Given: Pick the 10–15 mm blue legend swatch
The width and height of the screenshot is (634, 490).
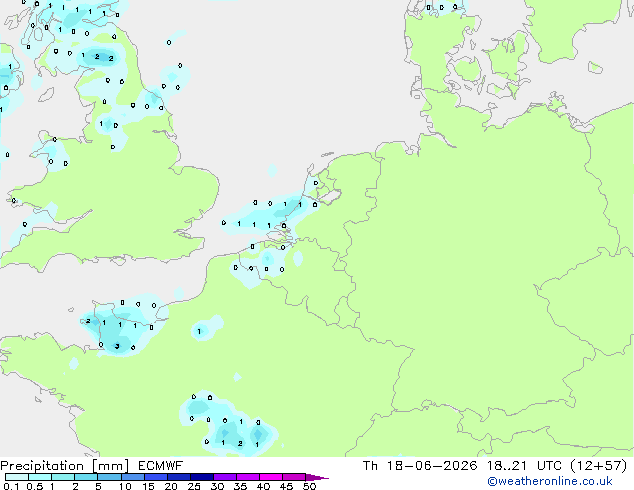Looking at the screenshot, I should (x=133, y=477).
